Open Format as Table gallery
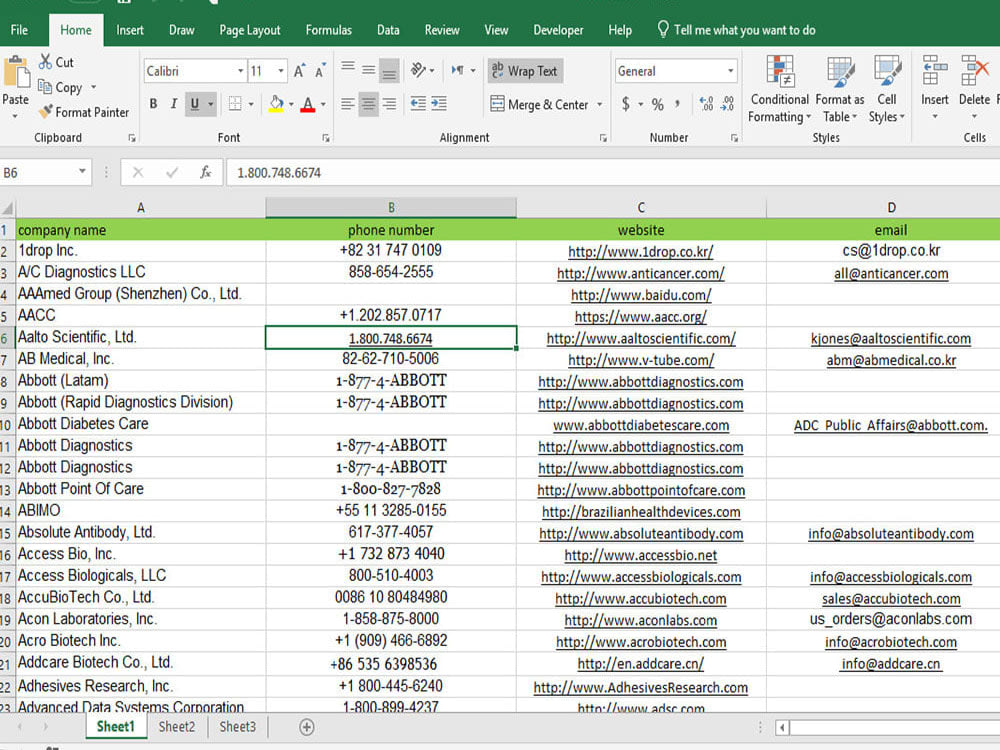 (840, 89)
